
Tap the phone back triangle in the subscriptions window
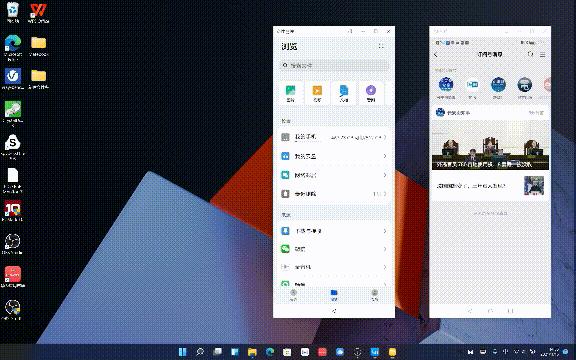(x=469, y=311)
